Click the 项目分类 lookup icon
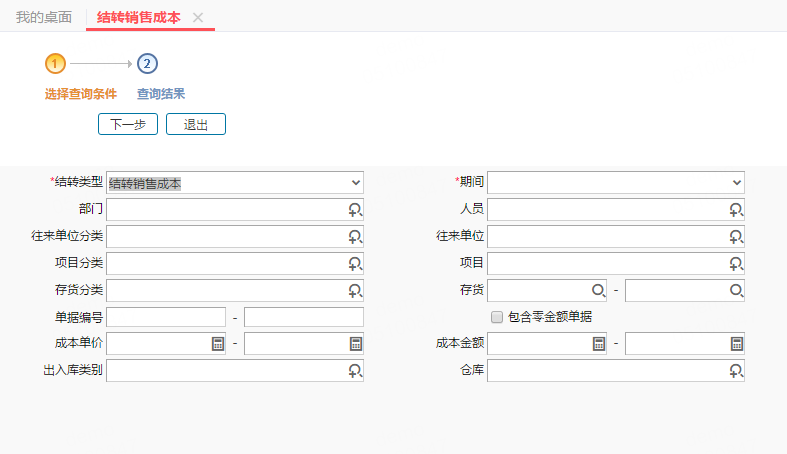 click(354, 263)
